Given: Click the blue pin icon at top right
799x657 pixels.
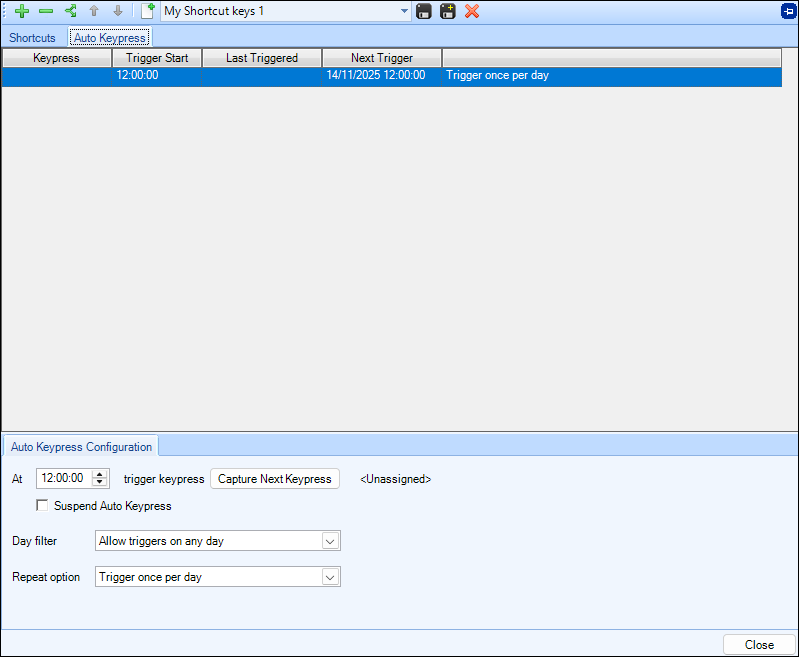Looking at the screenshot, I should click(x=788, y=11).
